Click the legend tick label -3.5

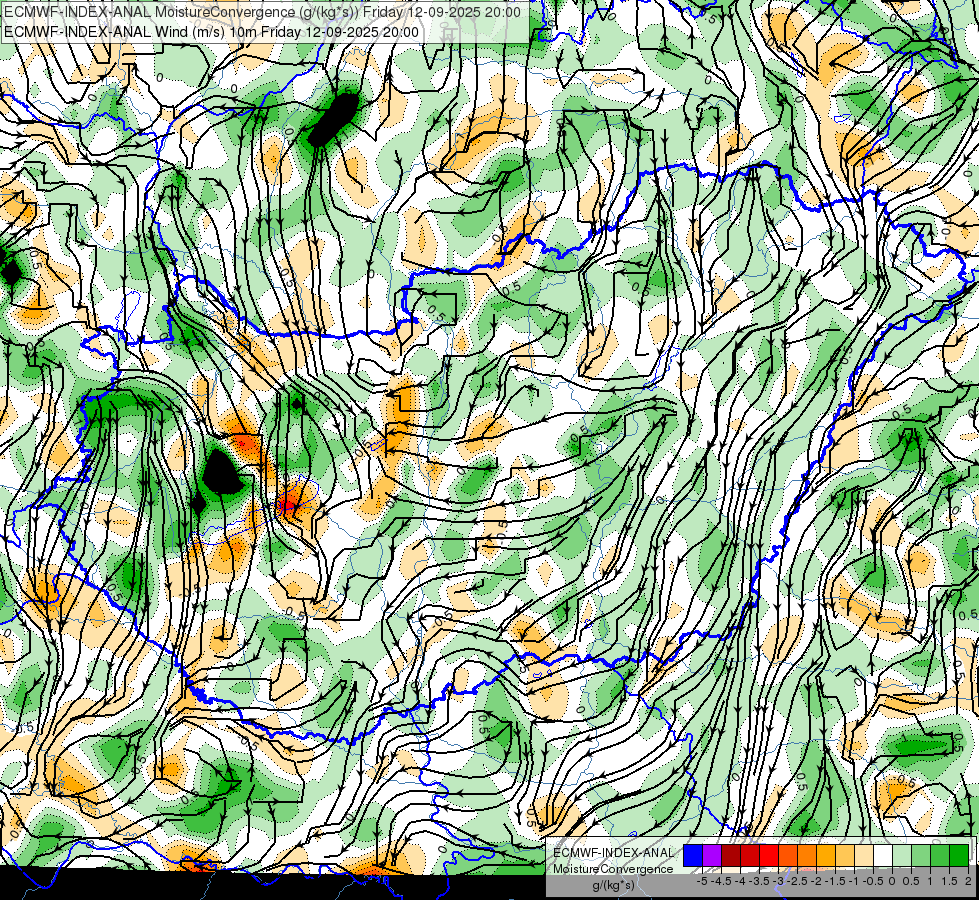(x=759, y=881)
